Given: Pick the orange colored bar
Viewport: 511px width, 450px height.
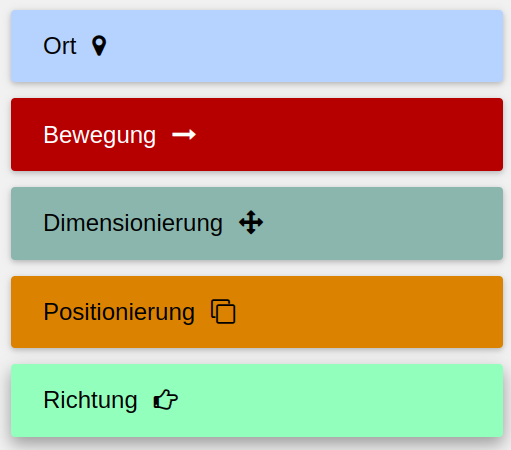Looking at the screenshot, I should [257, 312].
